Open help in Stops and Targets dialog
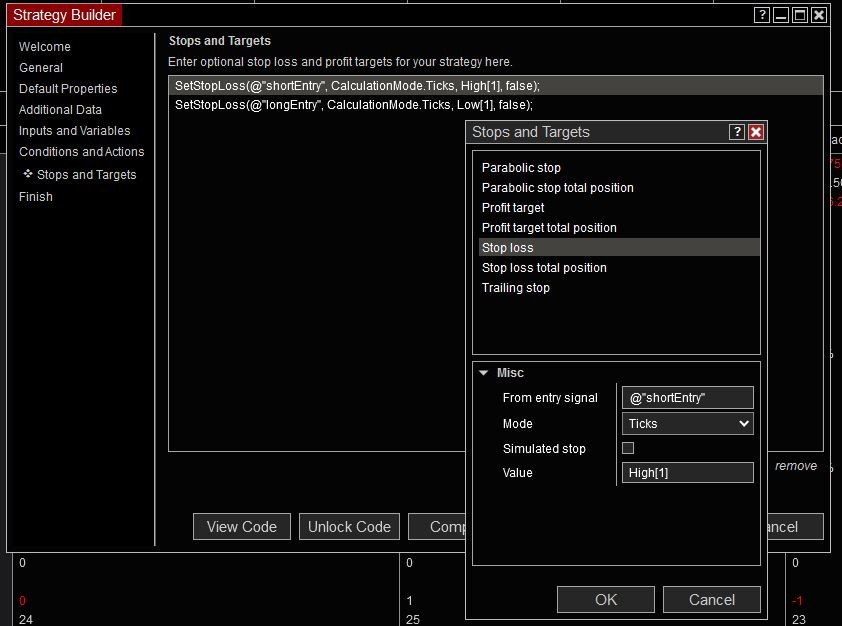 coord(737,132)
